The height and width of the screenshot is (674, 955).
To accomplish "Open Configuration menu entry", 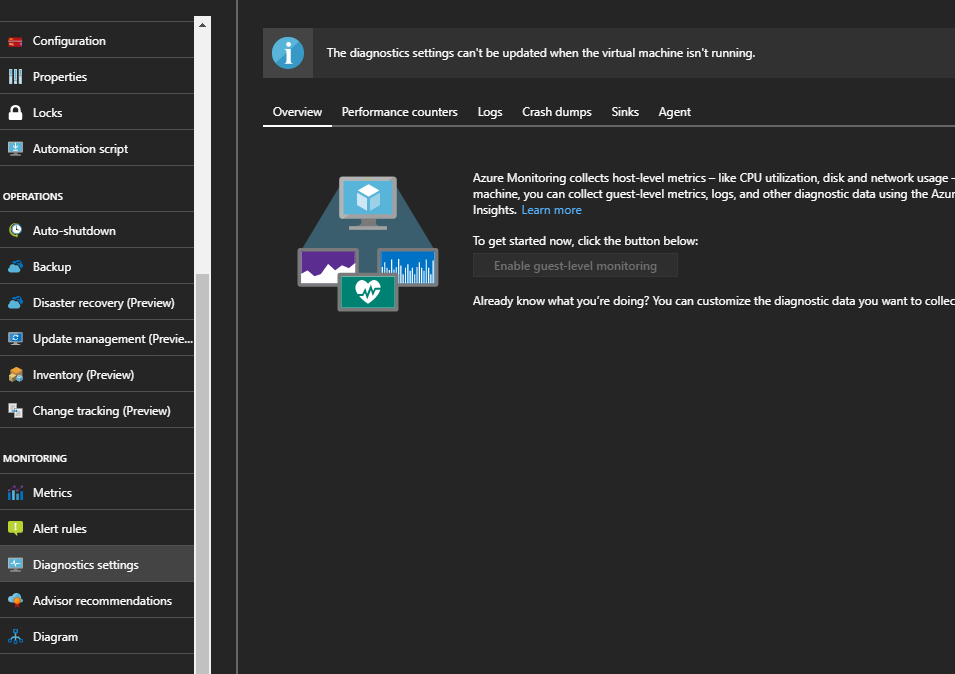I will (97, 40).
